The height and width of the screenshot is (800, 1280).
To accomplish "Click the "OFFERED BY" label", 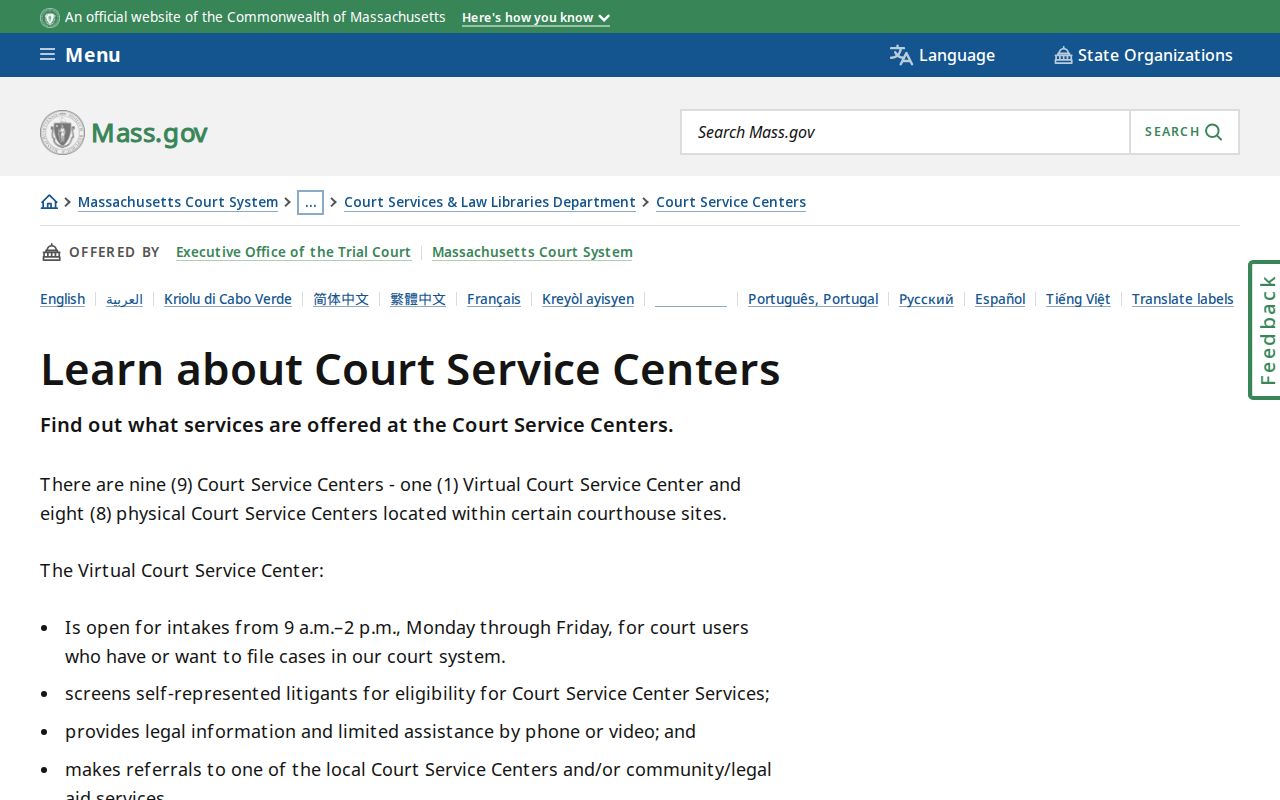I will click(x=114, y=252).
